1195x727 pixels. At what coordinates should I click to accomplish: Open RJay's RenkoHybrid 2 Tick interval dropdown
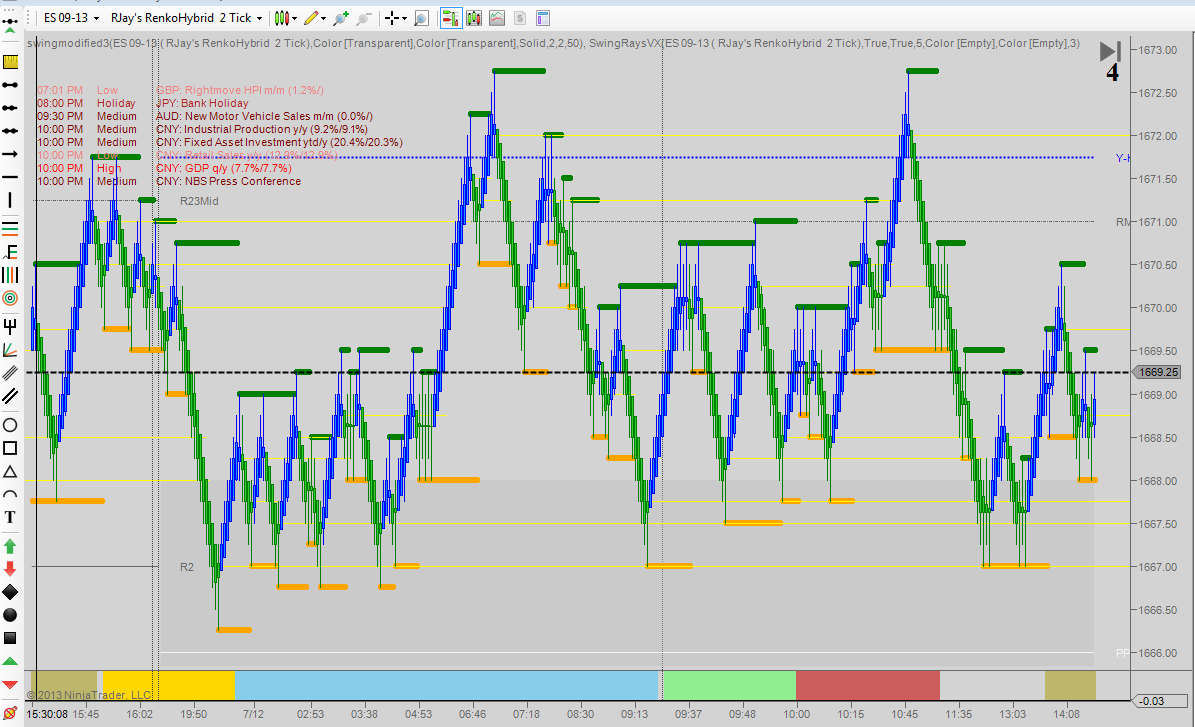click(186, 18)
